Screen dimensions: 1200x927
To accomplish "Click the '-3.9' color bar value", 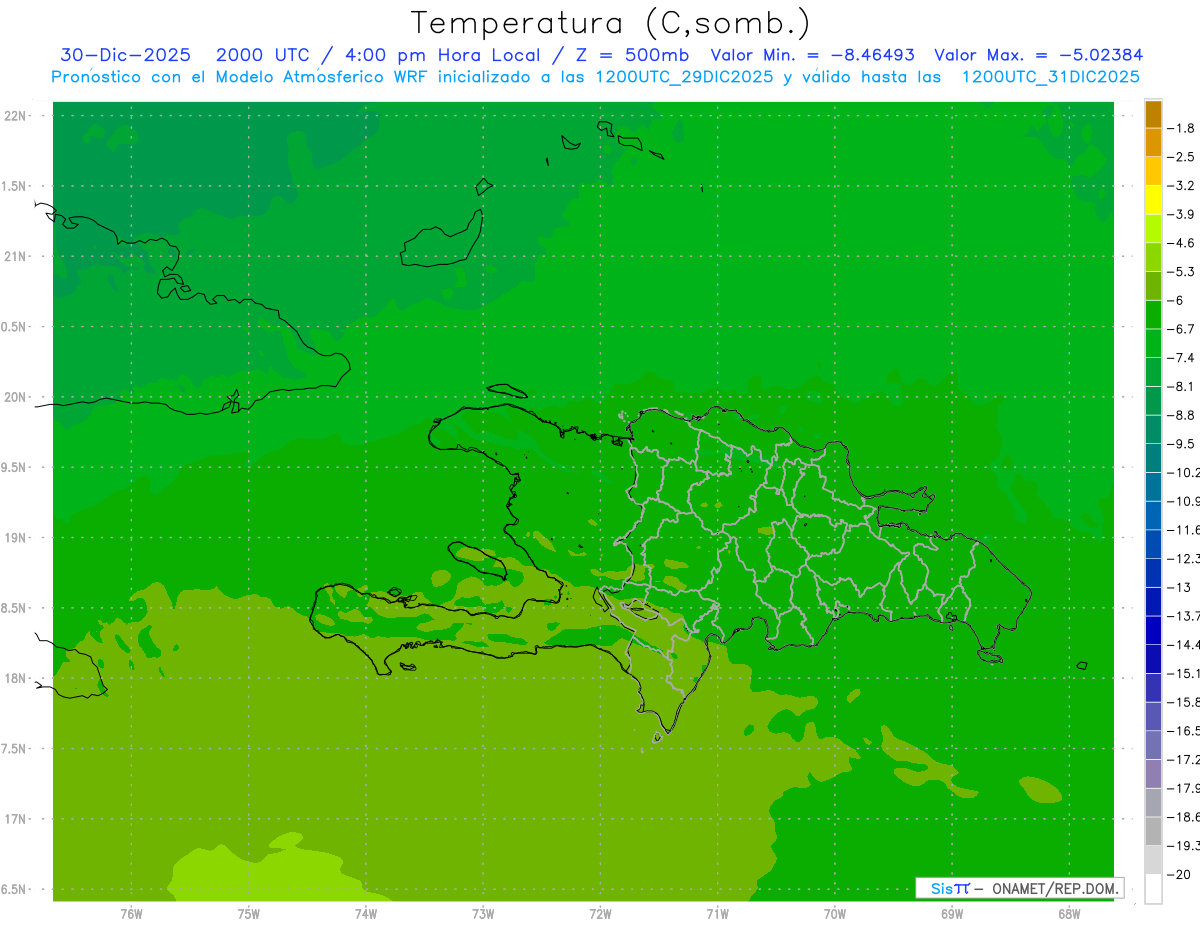I will coord(1181,214).
